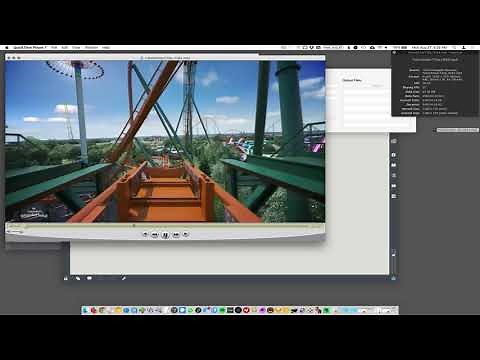
Task: Click the movie title in the QuickTime title bar
Action: click(x=168, y=58)
